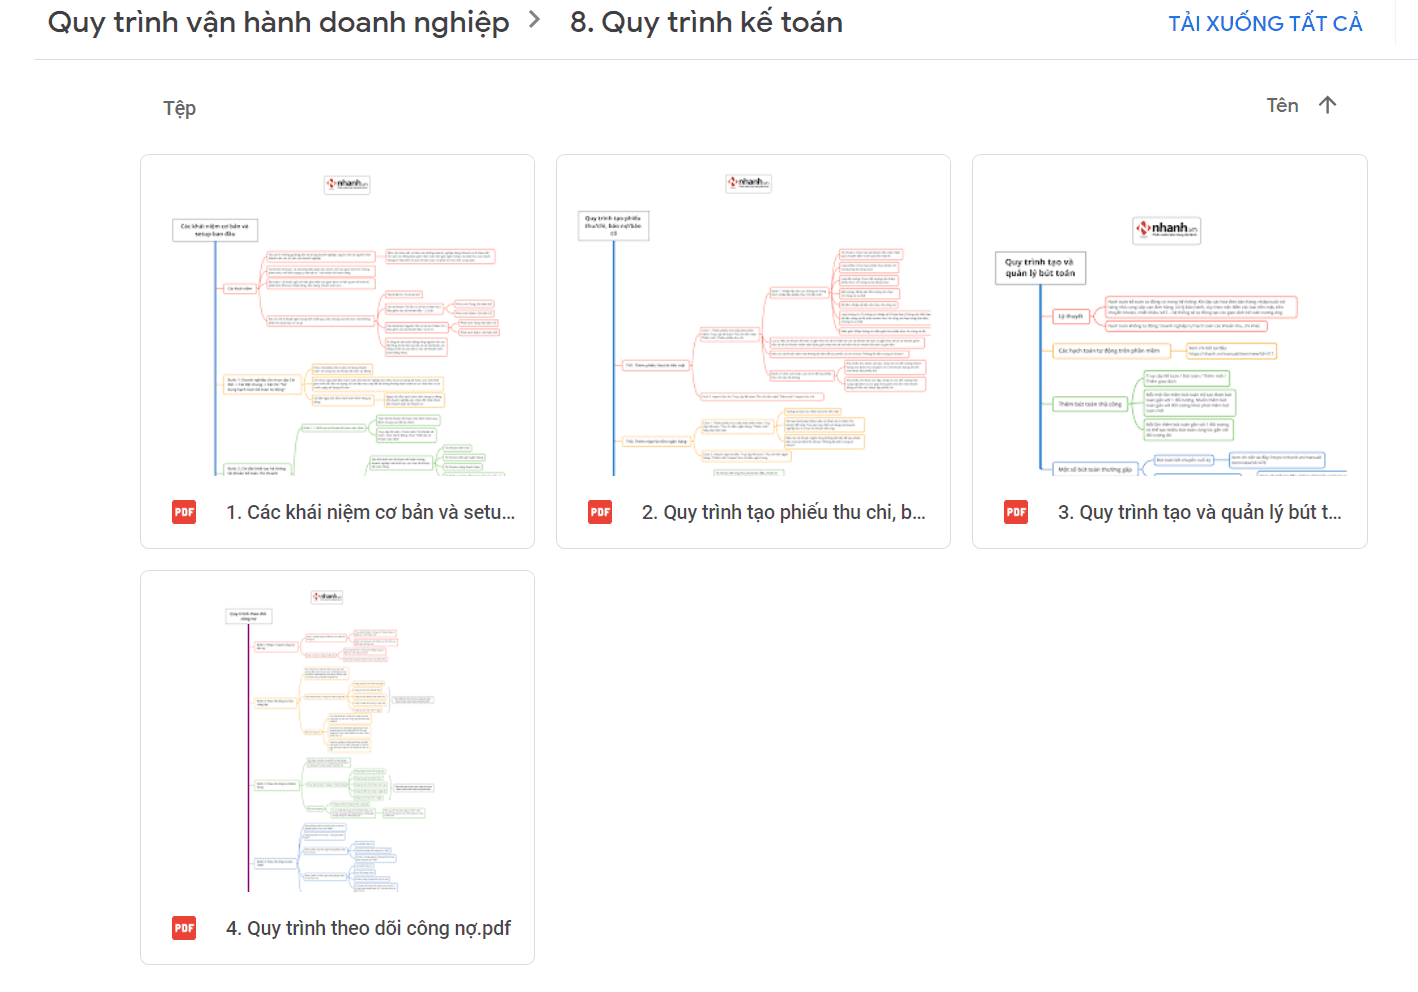The height and width of the screenshot is (992, 1418).
Task: Open the theo dõi công nợ diagram thumbnail
Action: [337, 740]
